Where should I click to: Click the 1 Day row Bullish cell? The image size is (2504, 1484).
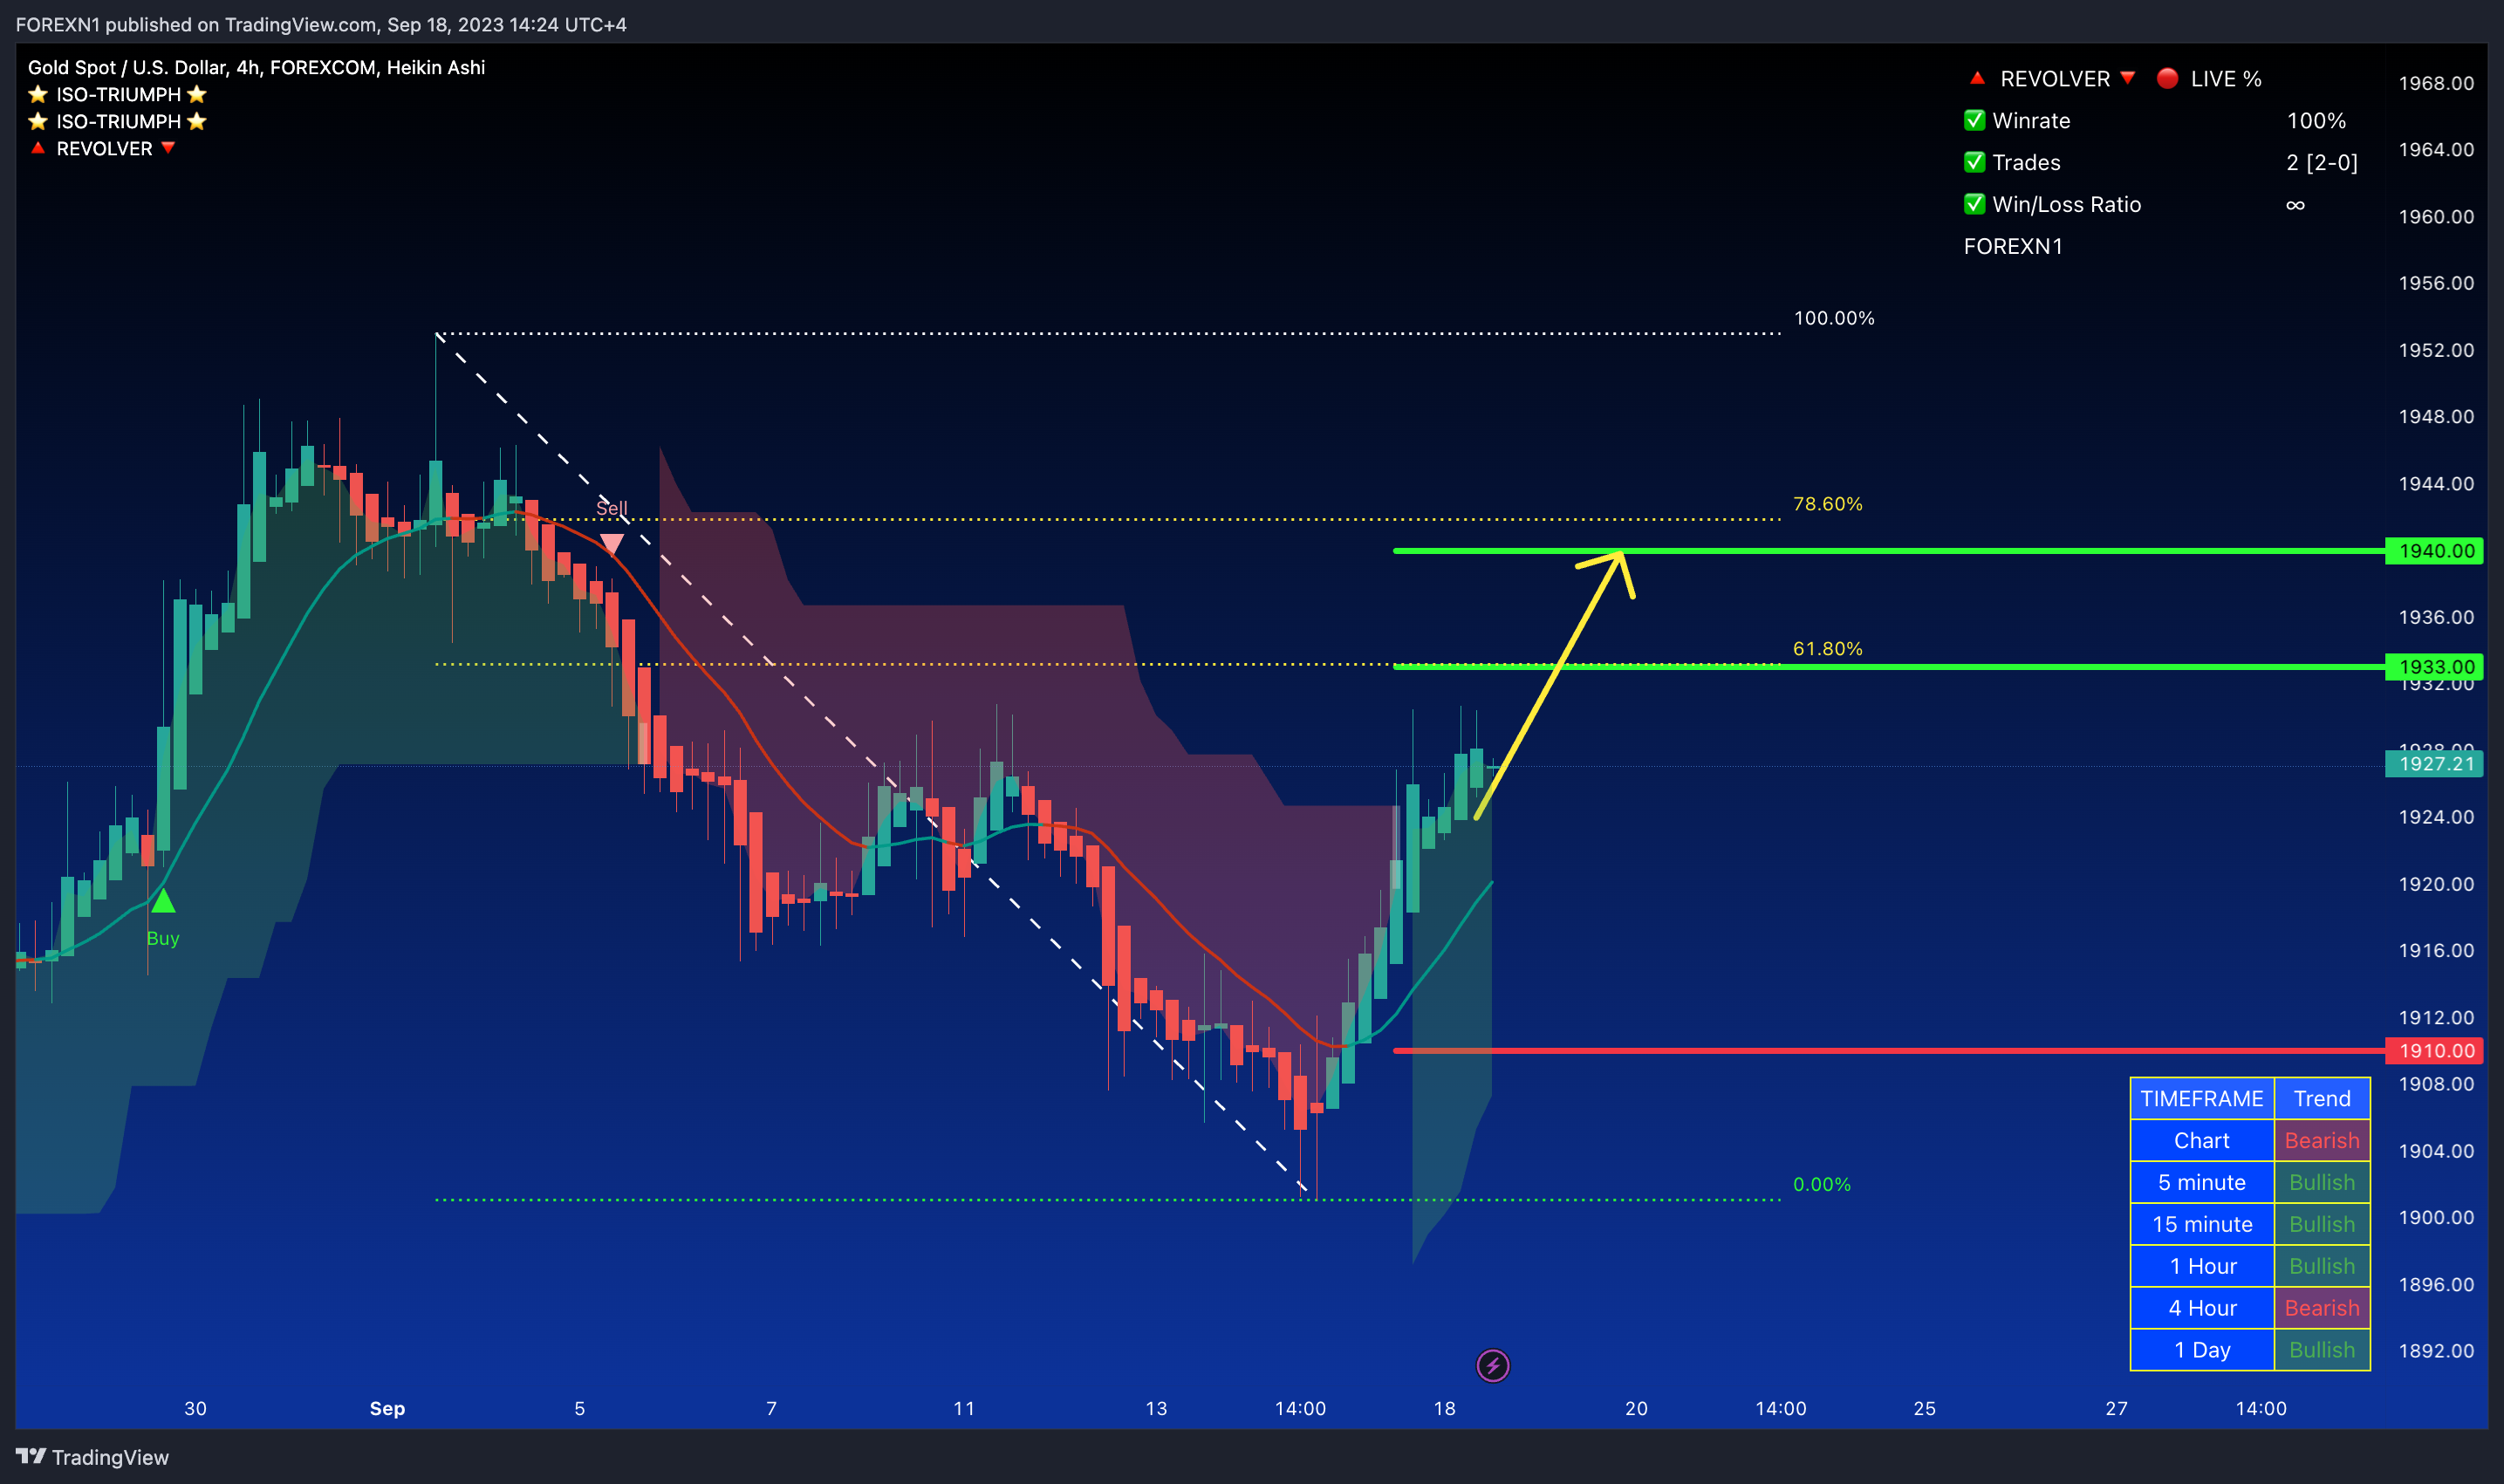(2322, 1351)
